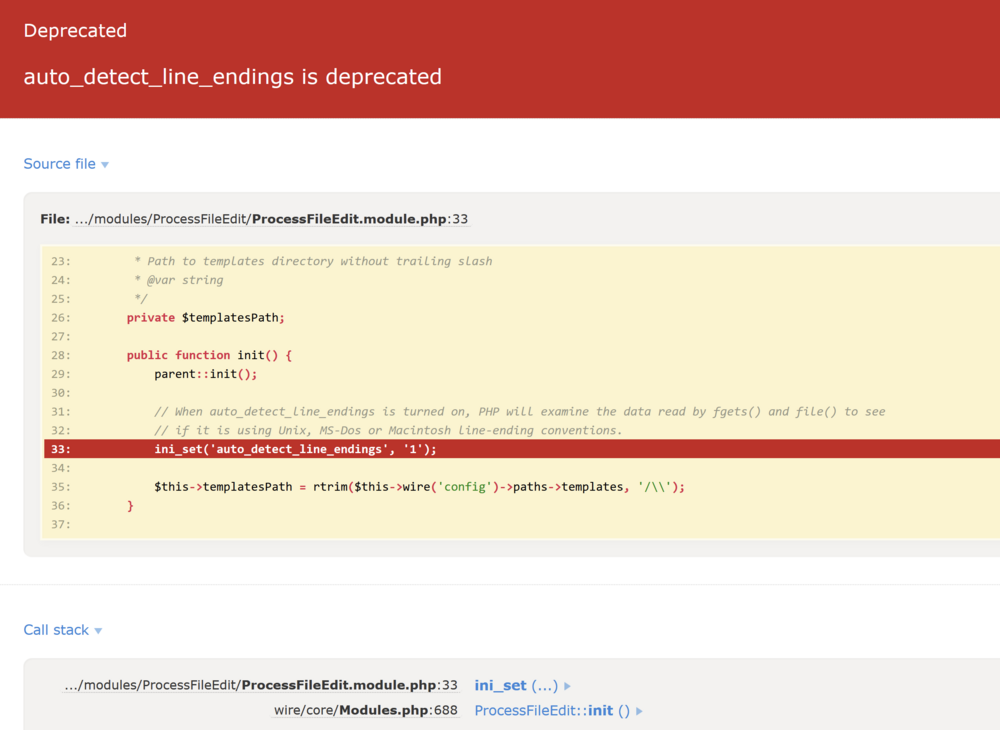Screen dimensions: 1000x730
Task: Collapse the Source file section label
Action: point(60,164)
